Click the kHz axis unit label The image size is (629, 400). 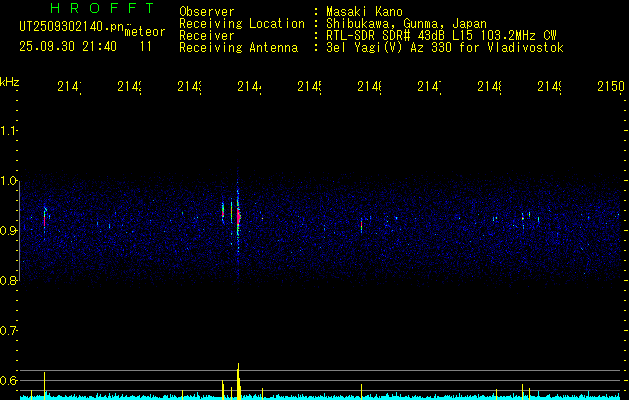tap(10, 81)
